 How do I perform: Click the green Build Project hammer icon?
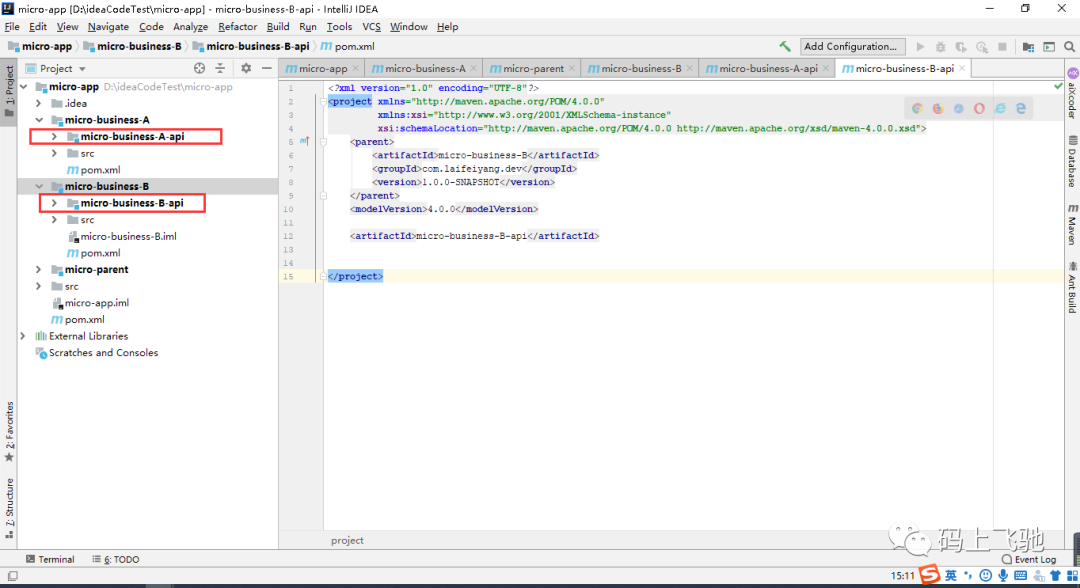[785, 46]
